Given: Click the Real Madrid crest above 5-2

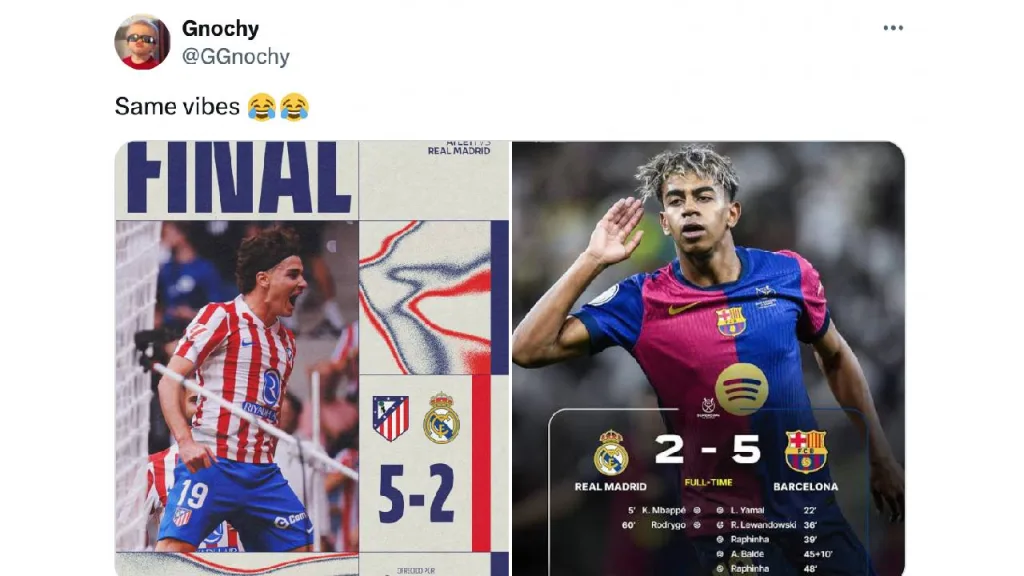Looking at the screenshot, I should pyautogui.click(x=441, y=418).
